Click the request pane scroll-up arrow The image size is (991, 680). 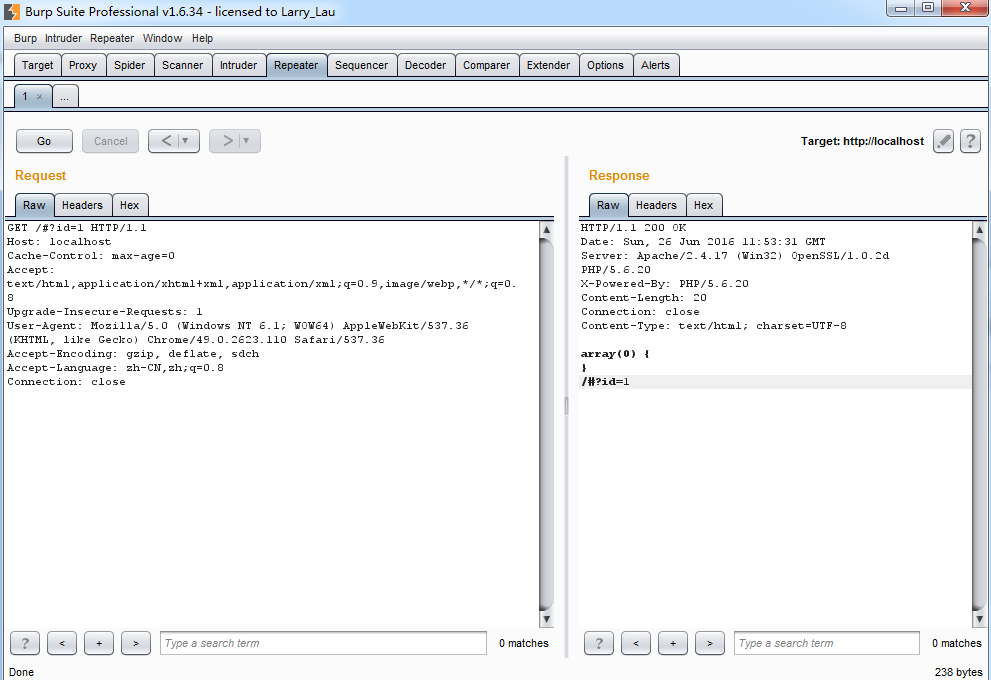point(547,229)
